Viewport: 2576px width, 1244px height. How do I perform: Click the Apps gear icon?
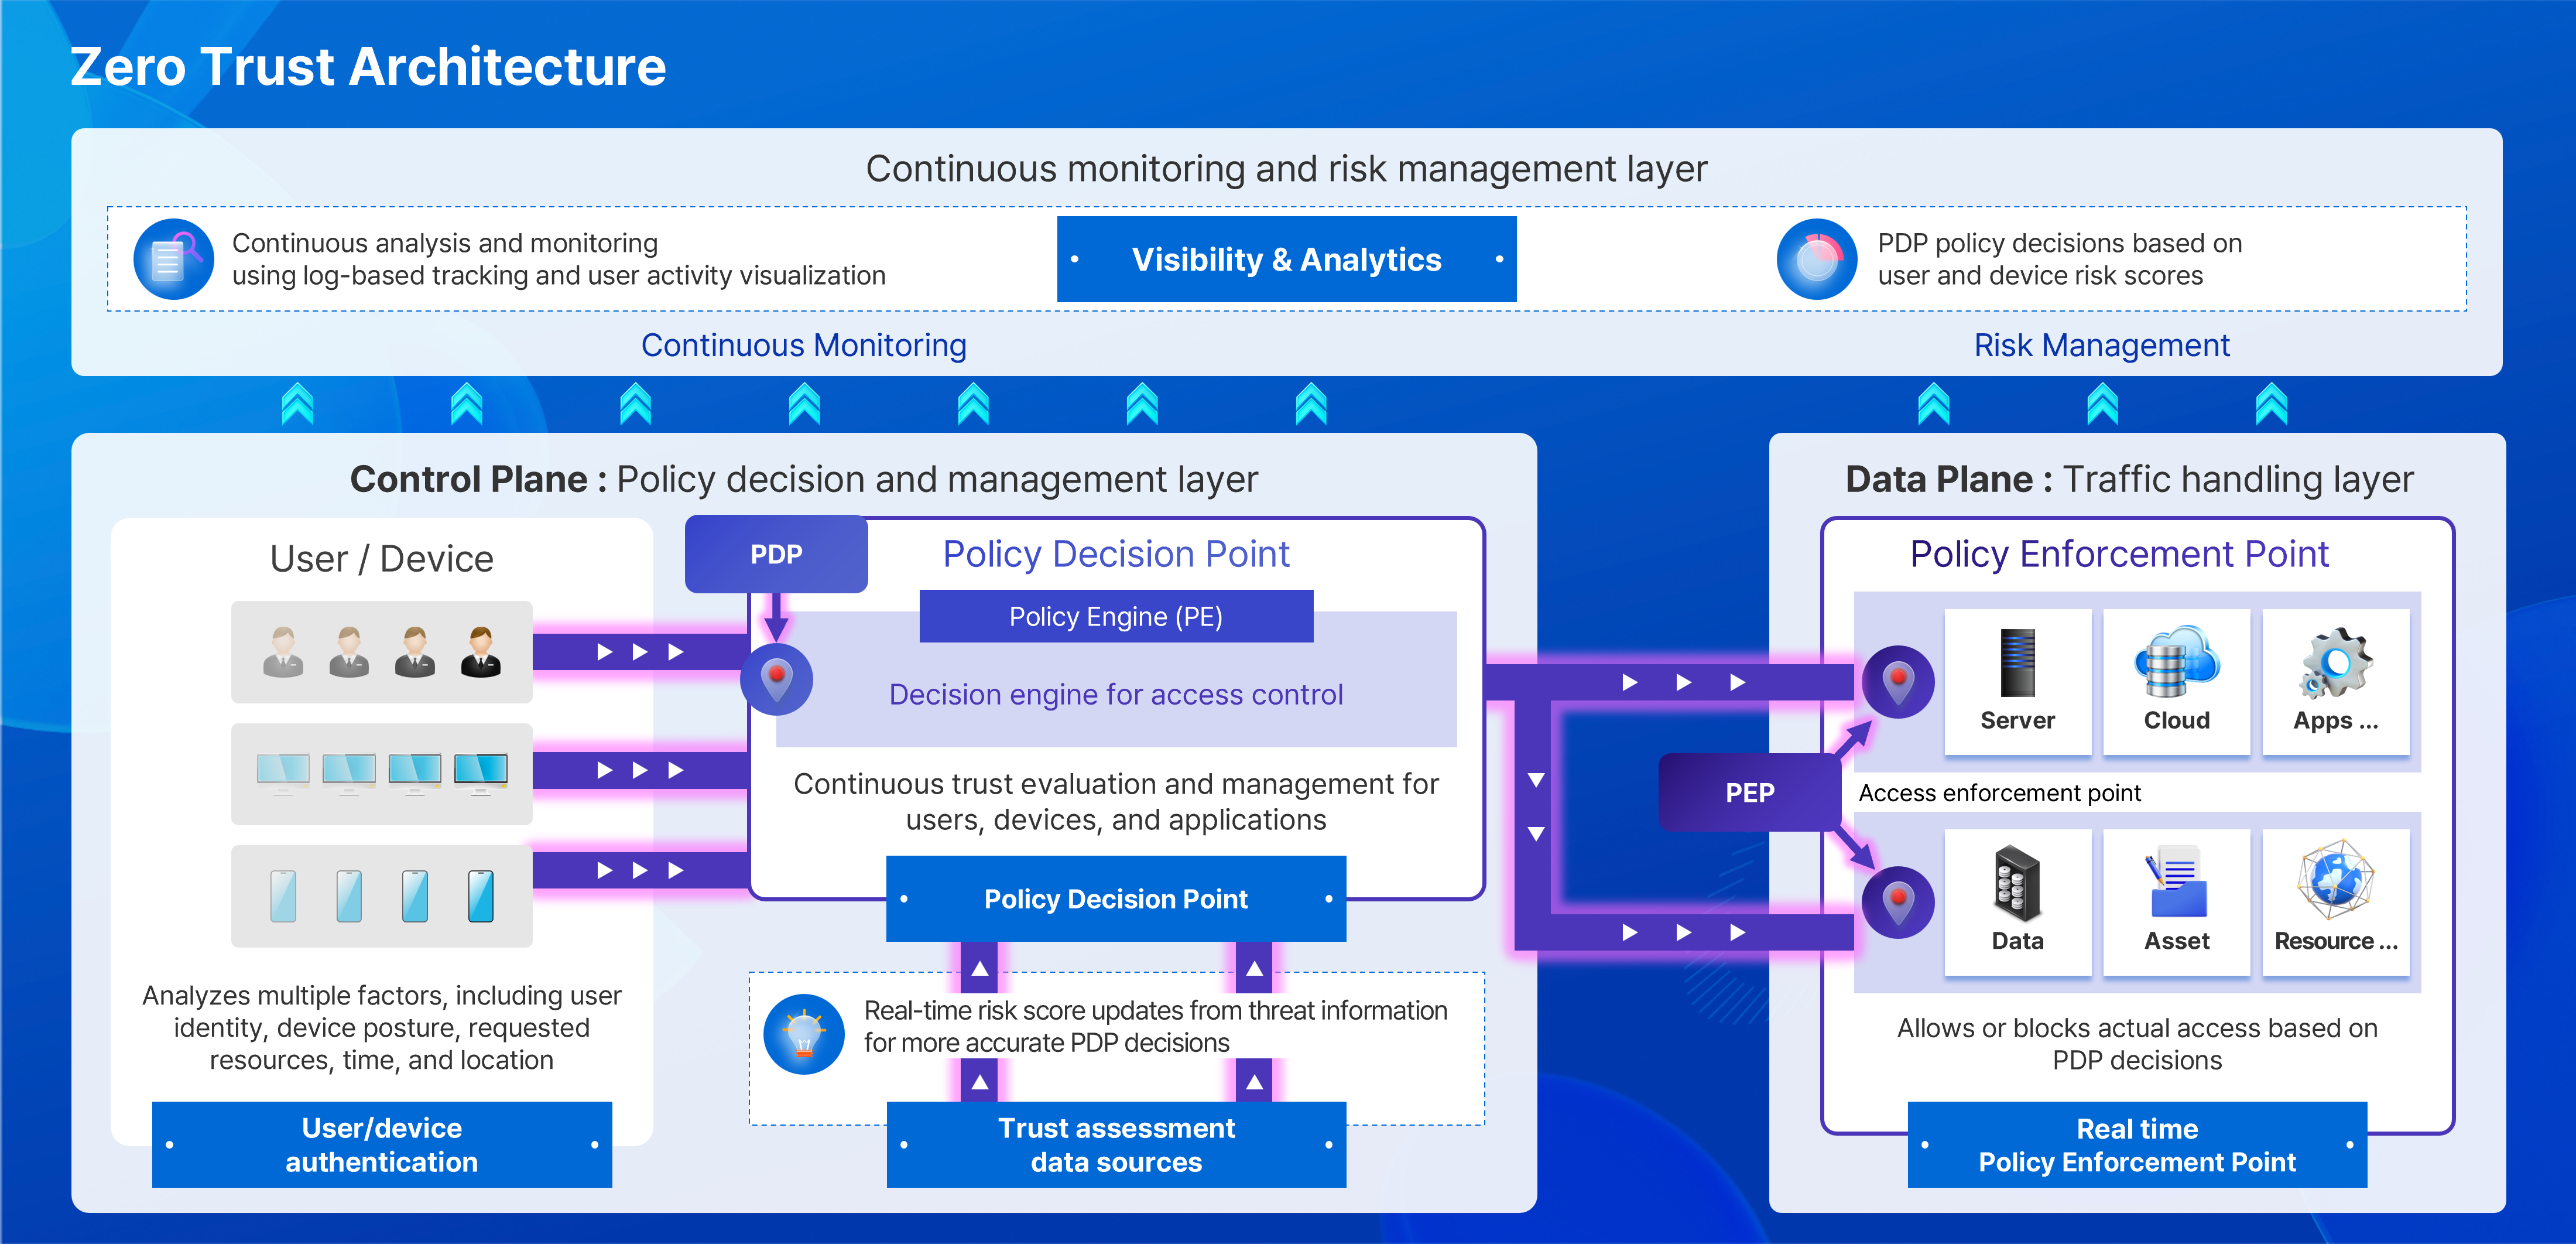point(2336,662)
